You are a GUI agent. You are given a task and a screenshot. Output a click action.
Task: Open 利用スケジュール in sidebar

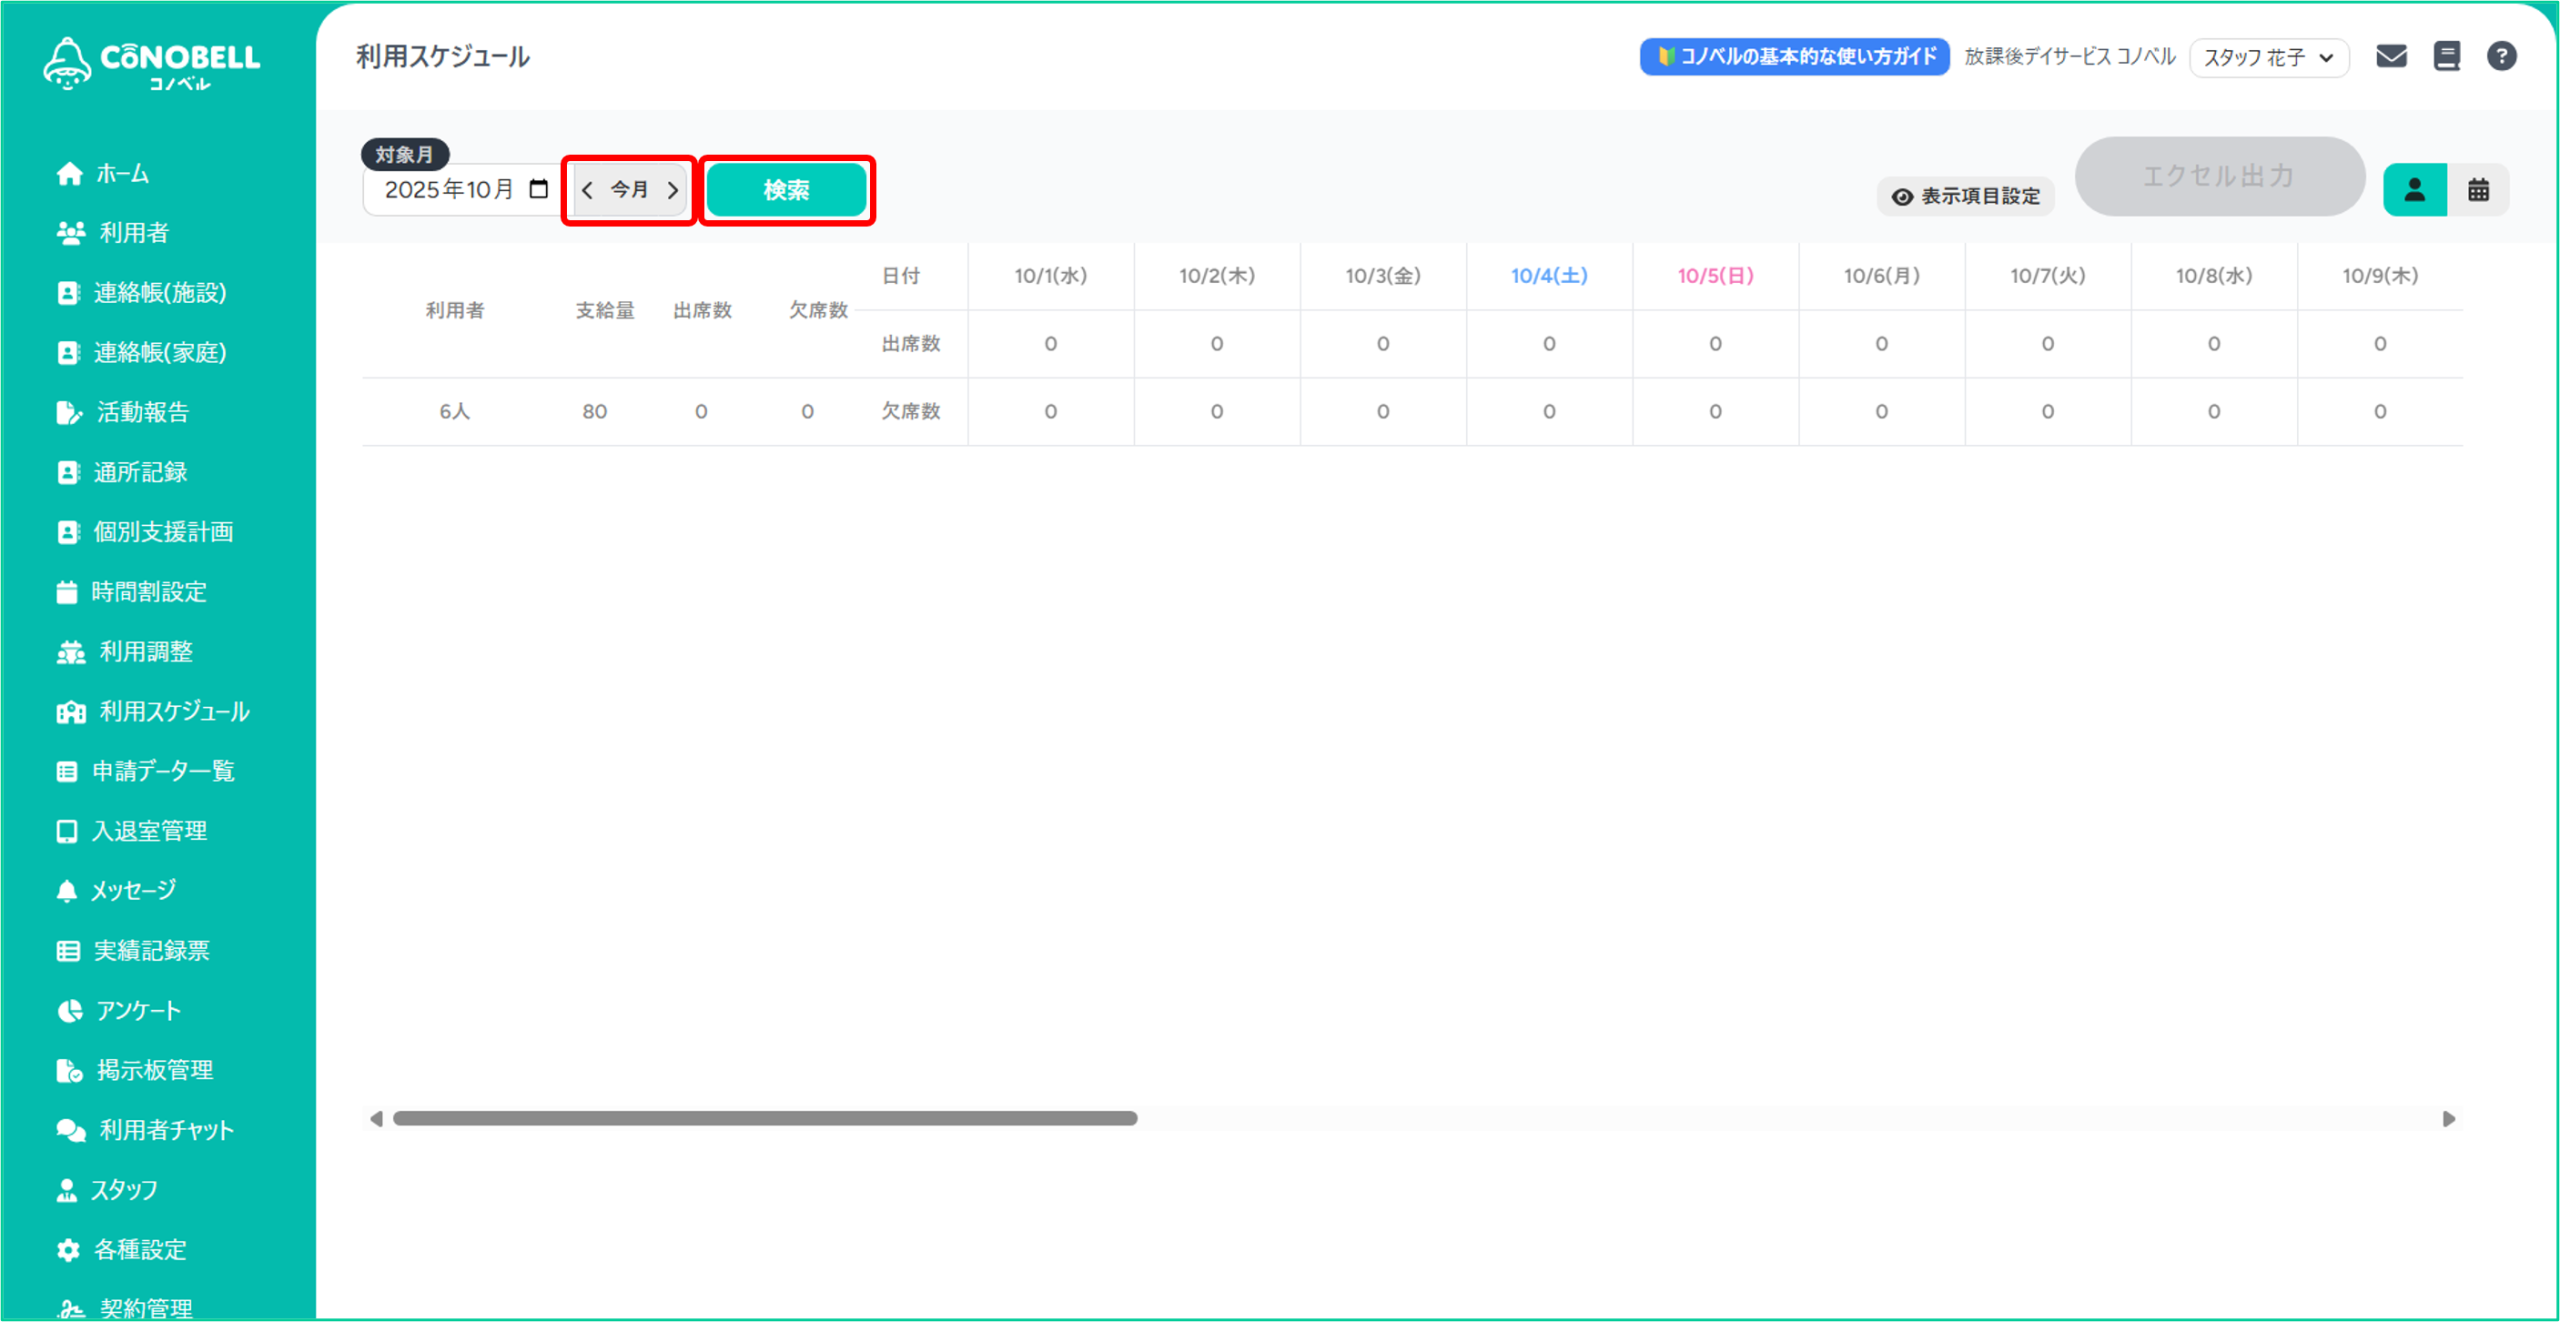point(173,711)
